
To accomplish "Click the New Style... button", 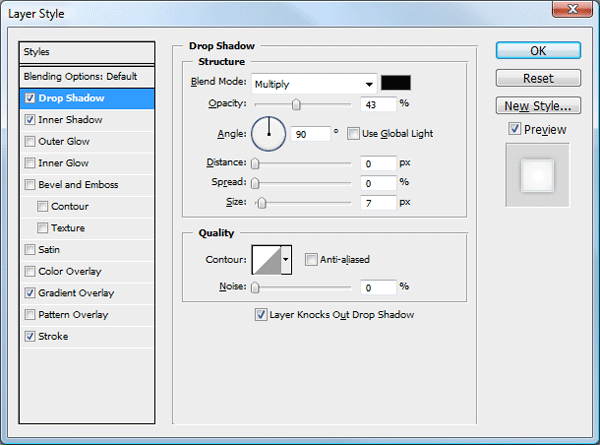I will point(538,106).
